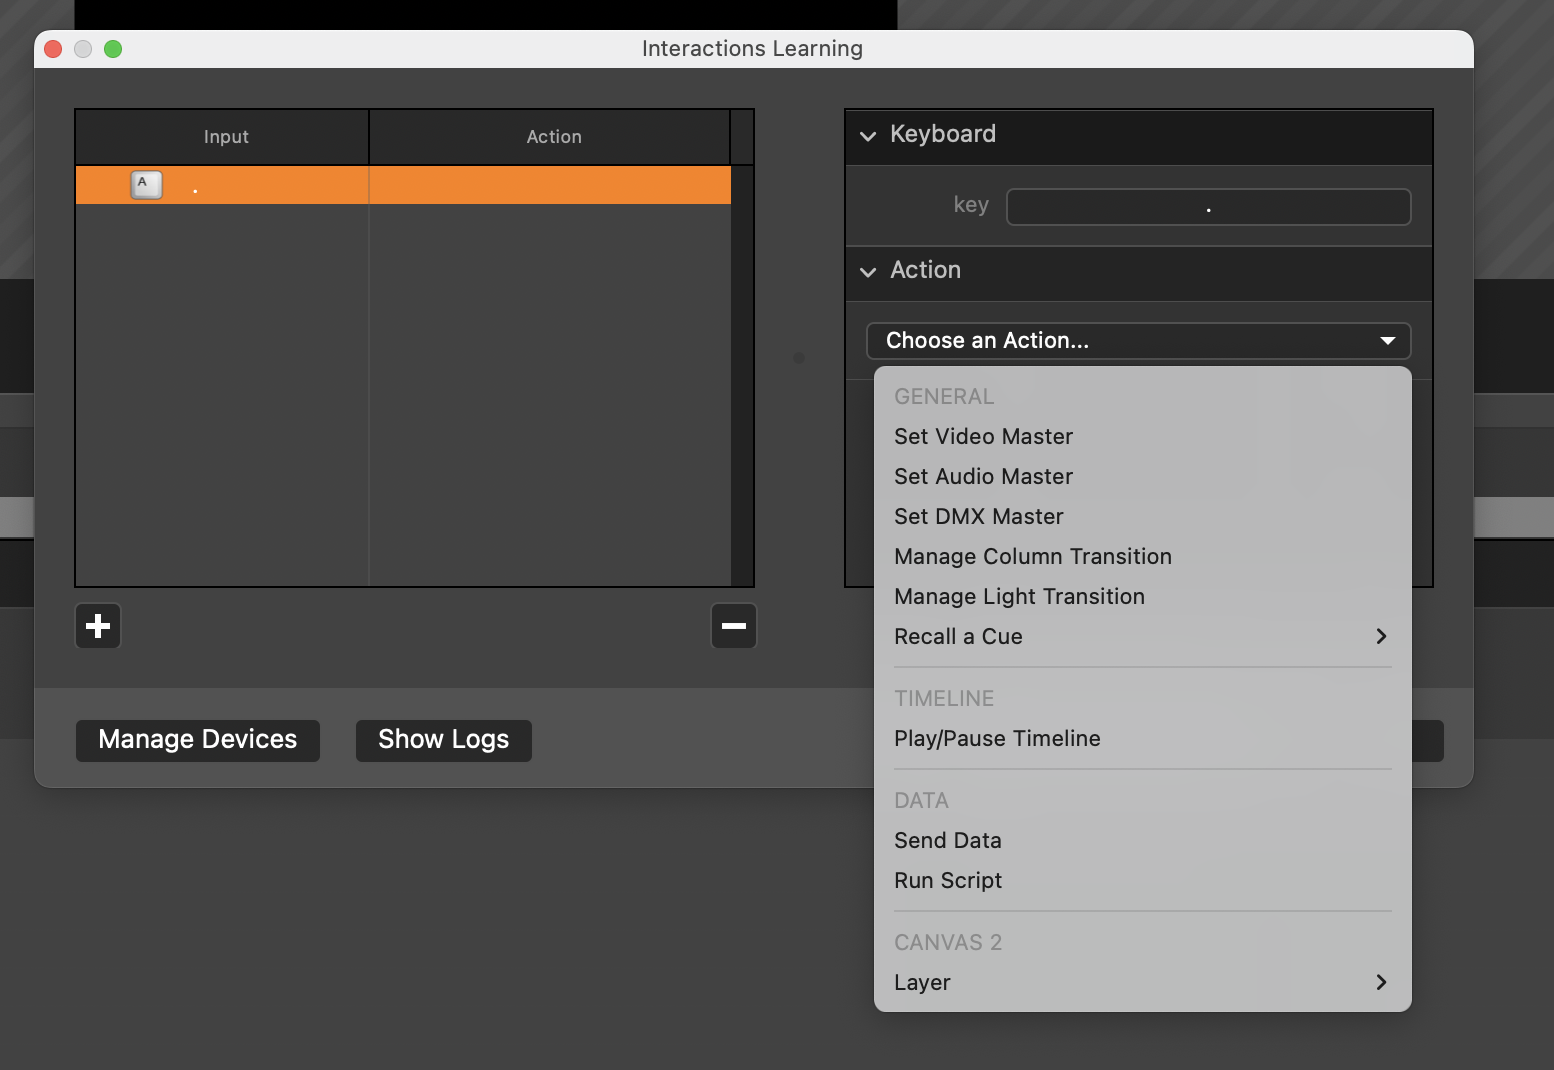This screenshot has height=1070, width=1554.
Task: Collapse the Action section chevron
Action: click(x=868, y=272)
